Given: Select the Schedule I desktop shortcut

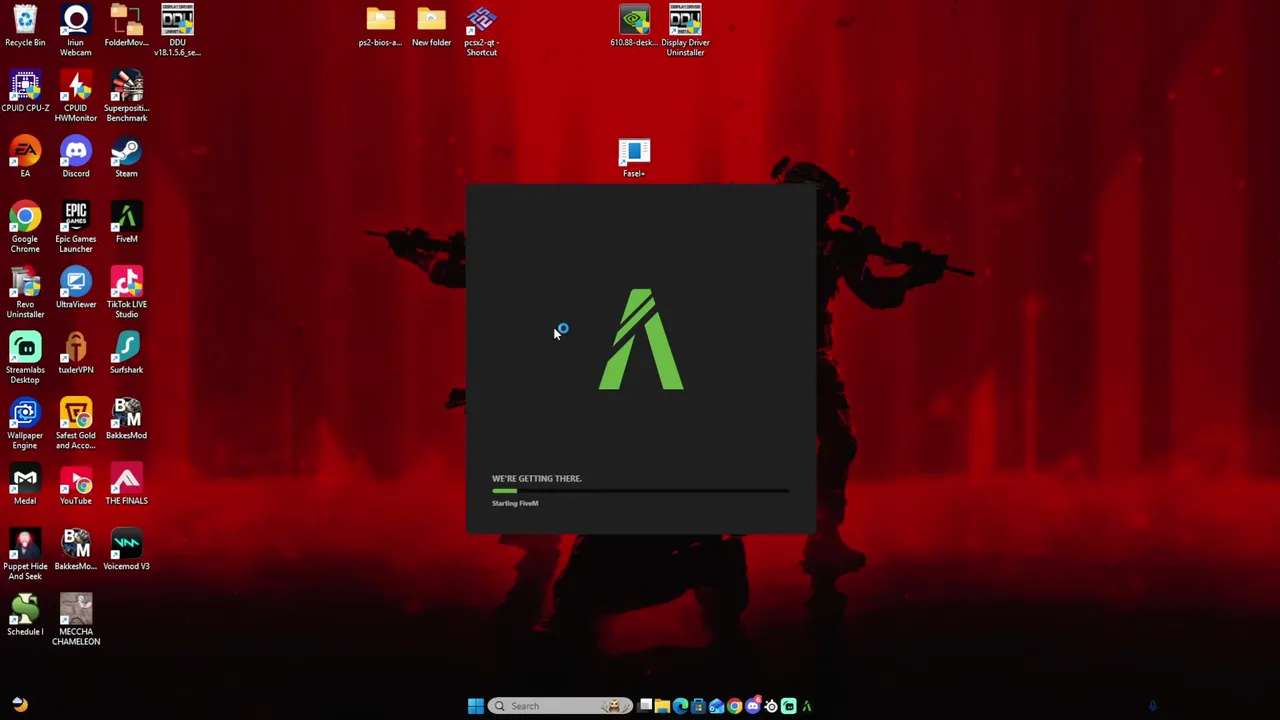Looking at the screenshot, I should tap(25, 616).
